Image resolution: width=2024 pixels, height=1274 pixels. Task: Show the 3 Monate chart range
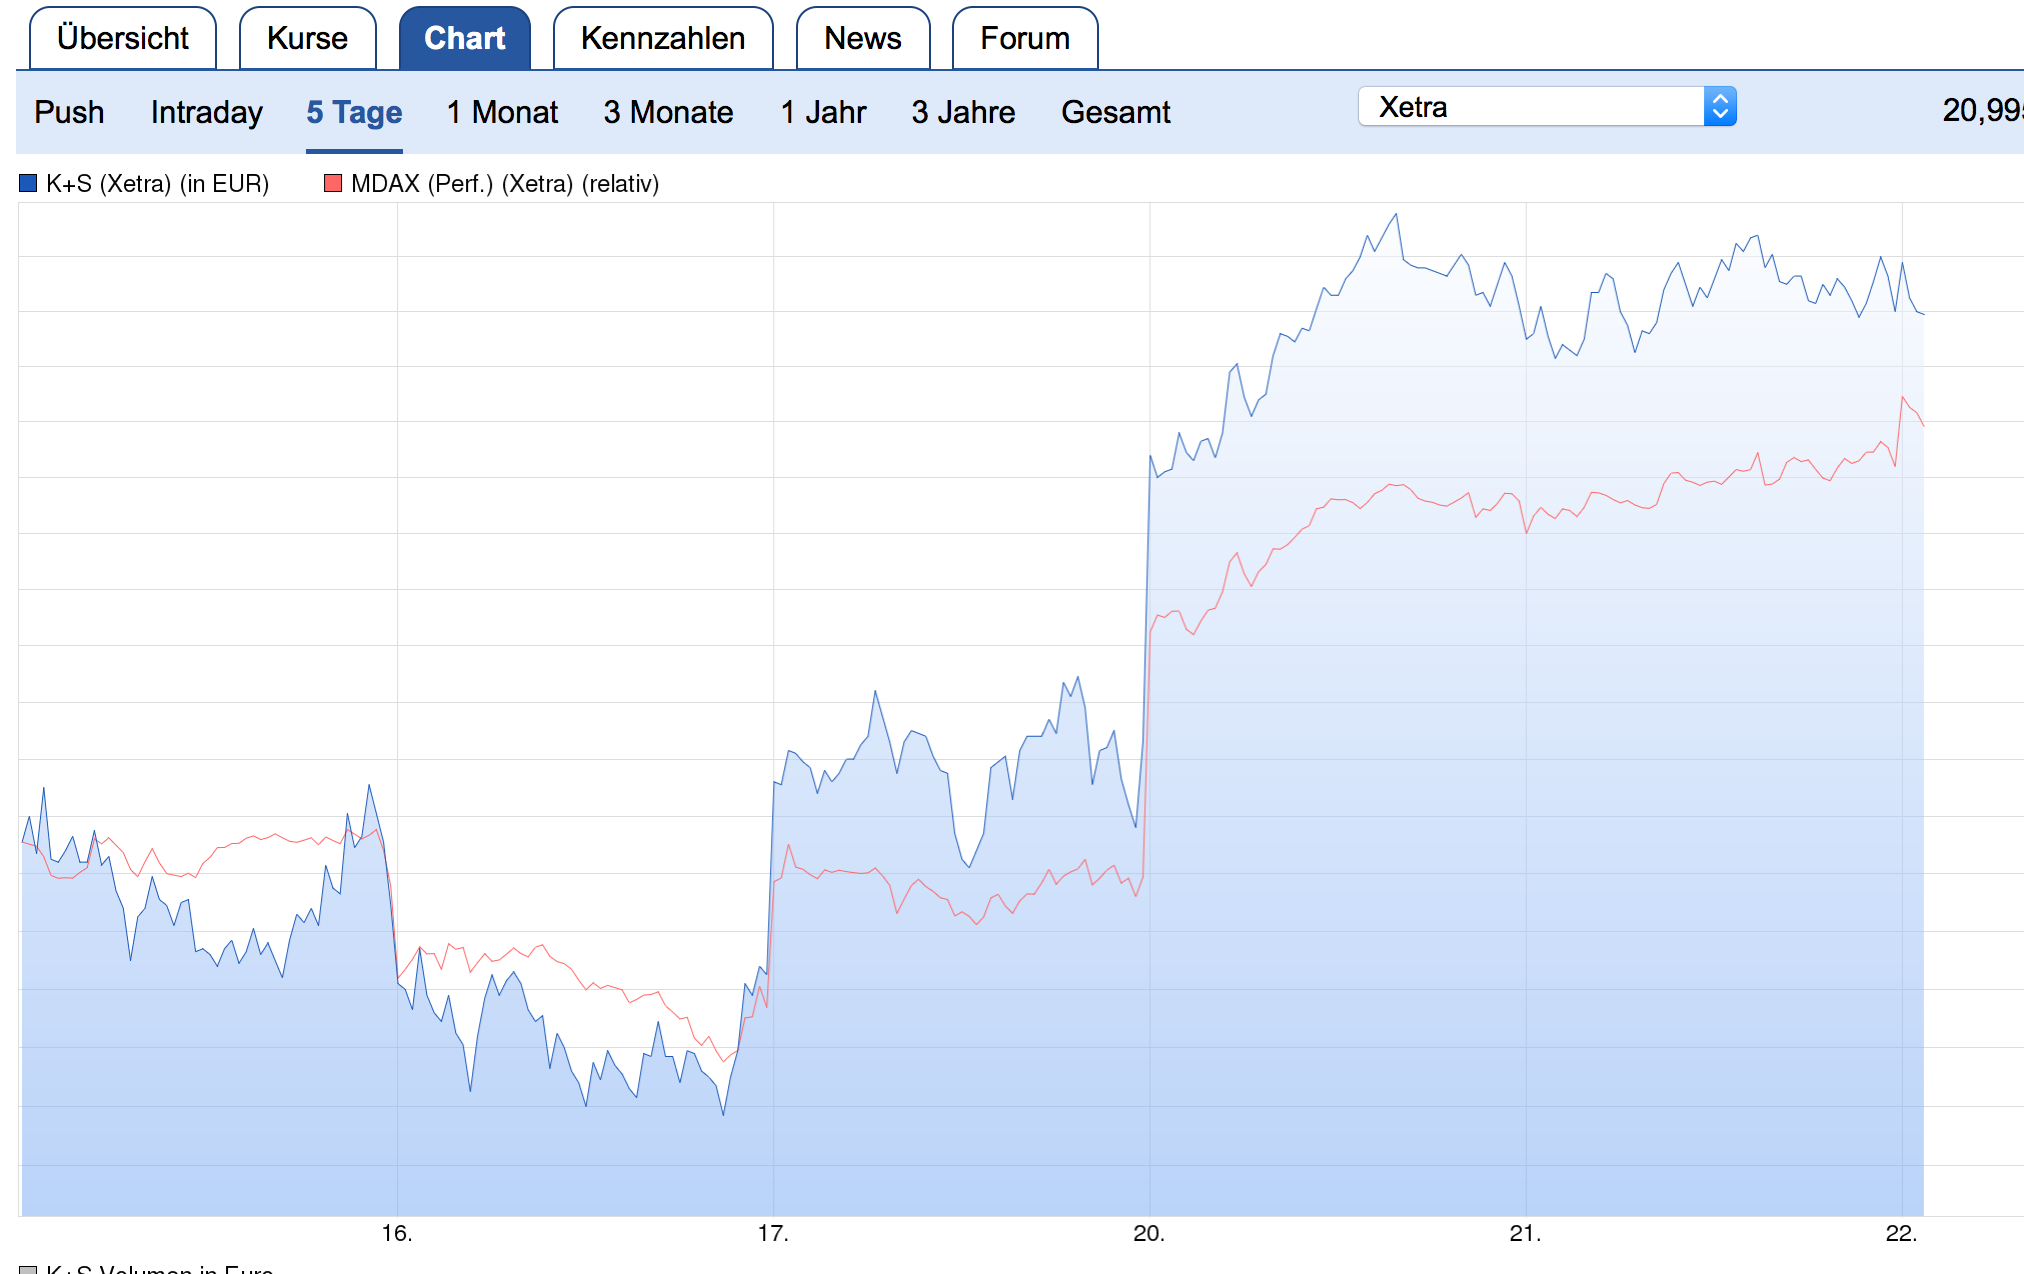(668, 112)
